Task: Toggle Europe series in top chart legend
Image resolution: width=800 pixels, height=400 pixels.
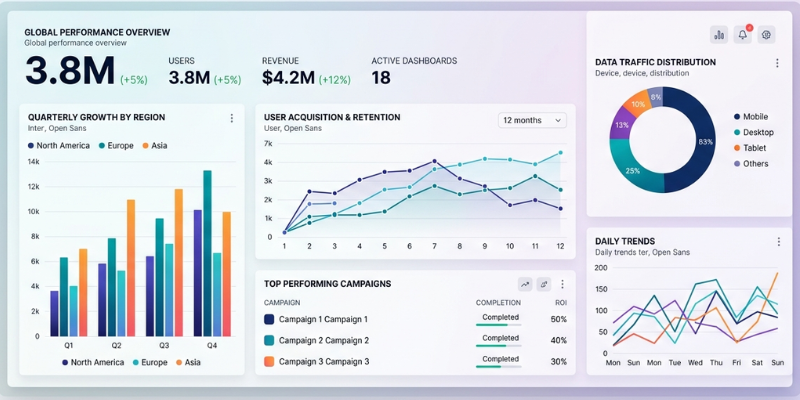Action: [x=116, y=146]
